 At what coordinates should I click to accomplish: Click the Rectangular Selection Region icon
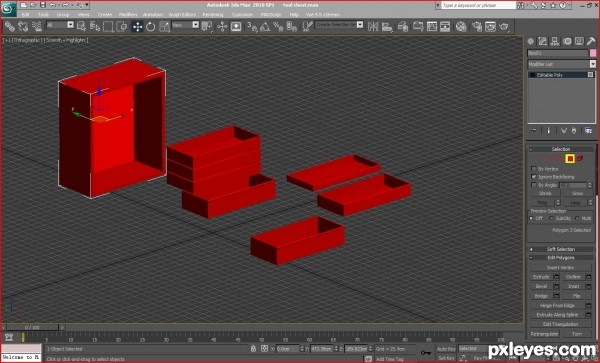pyautogui.click(x=108, y=26)
